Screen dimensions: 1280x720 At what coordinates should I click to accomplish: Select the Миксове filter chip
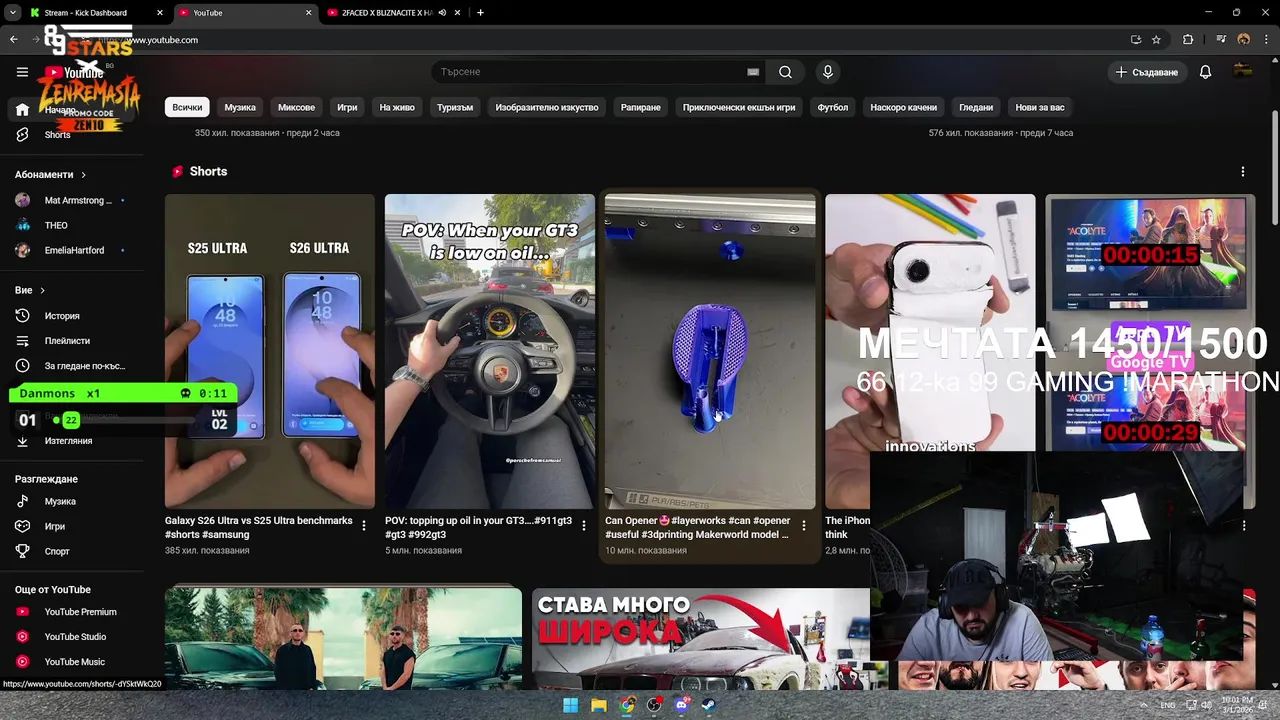point(296,107)
